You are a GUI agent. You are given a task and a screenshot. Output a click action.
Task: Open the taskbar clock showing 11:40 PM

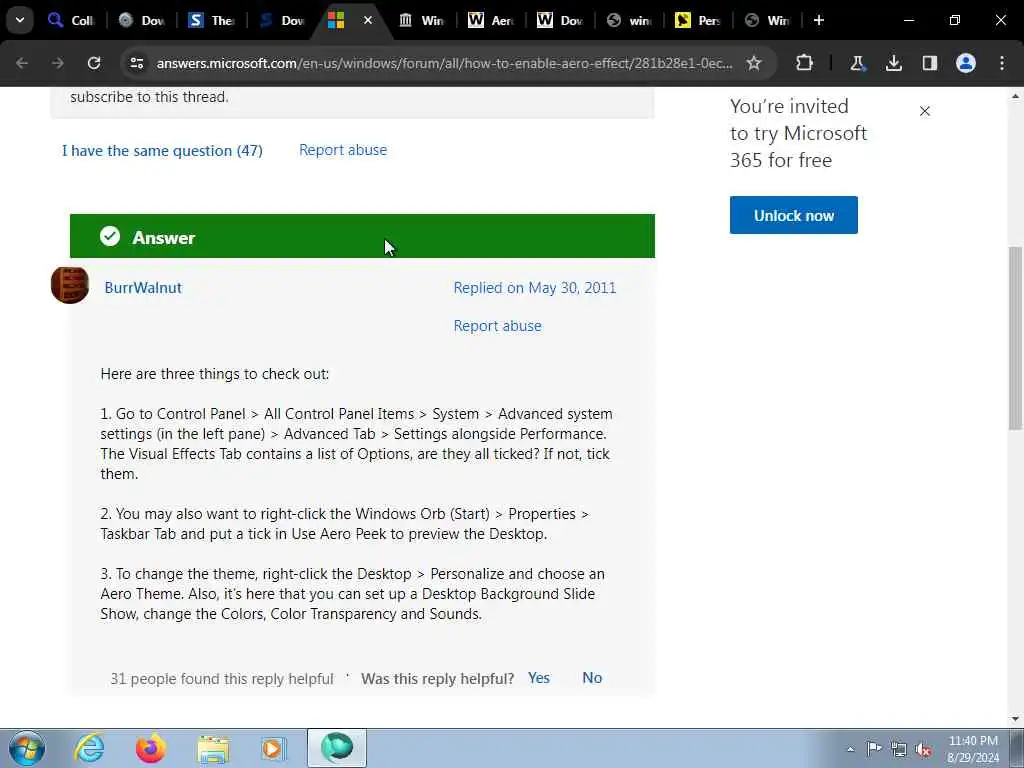pyautogui.click(x=972, y=749)
